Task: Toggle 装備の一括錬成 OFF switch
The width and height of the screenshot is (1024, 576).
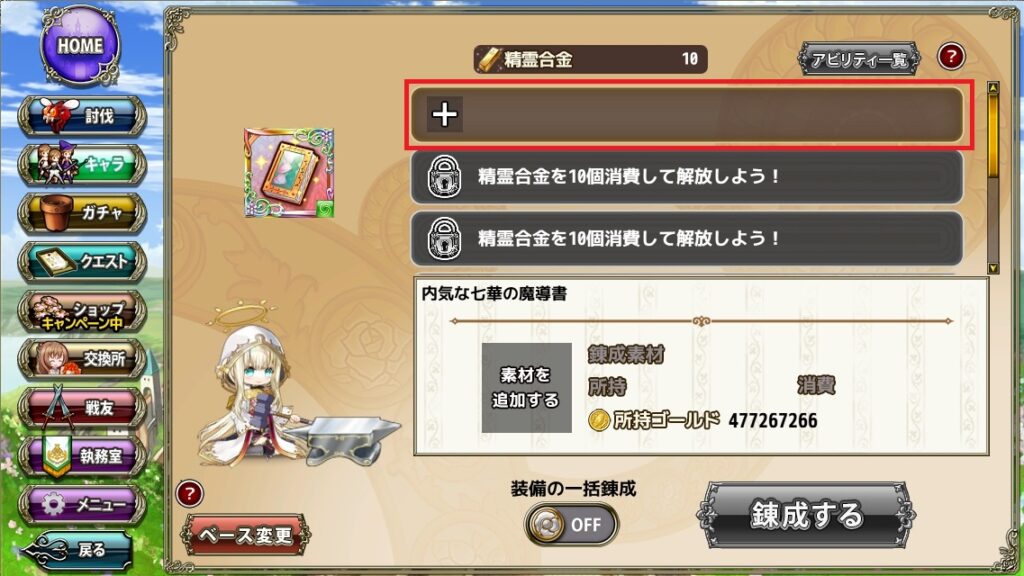Action: coord(571,524)
